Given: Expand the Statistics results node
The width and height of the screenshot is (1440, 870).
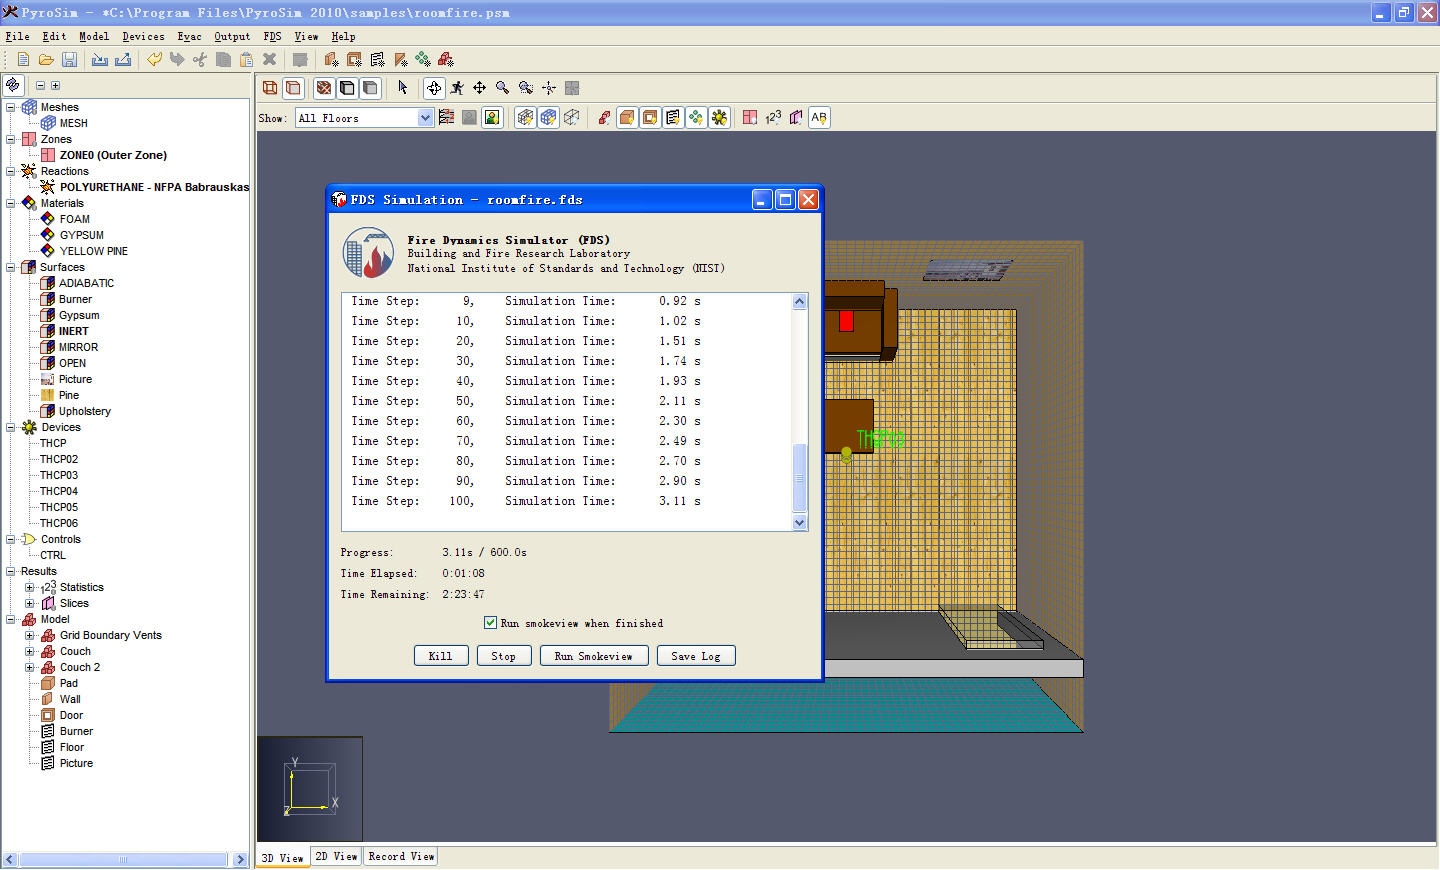Looking at the screenshot, I should pyautogui.click(x=29, y=587).
